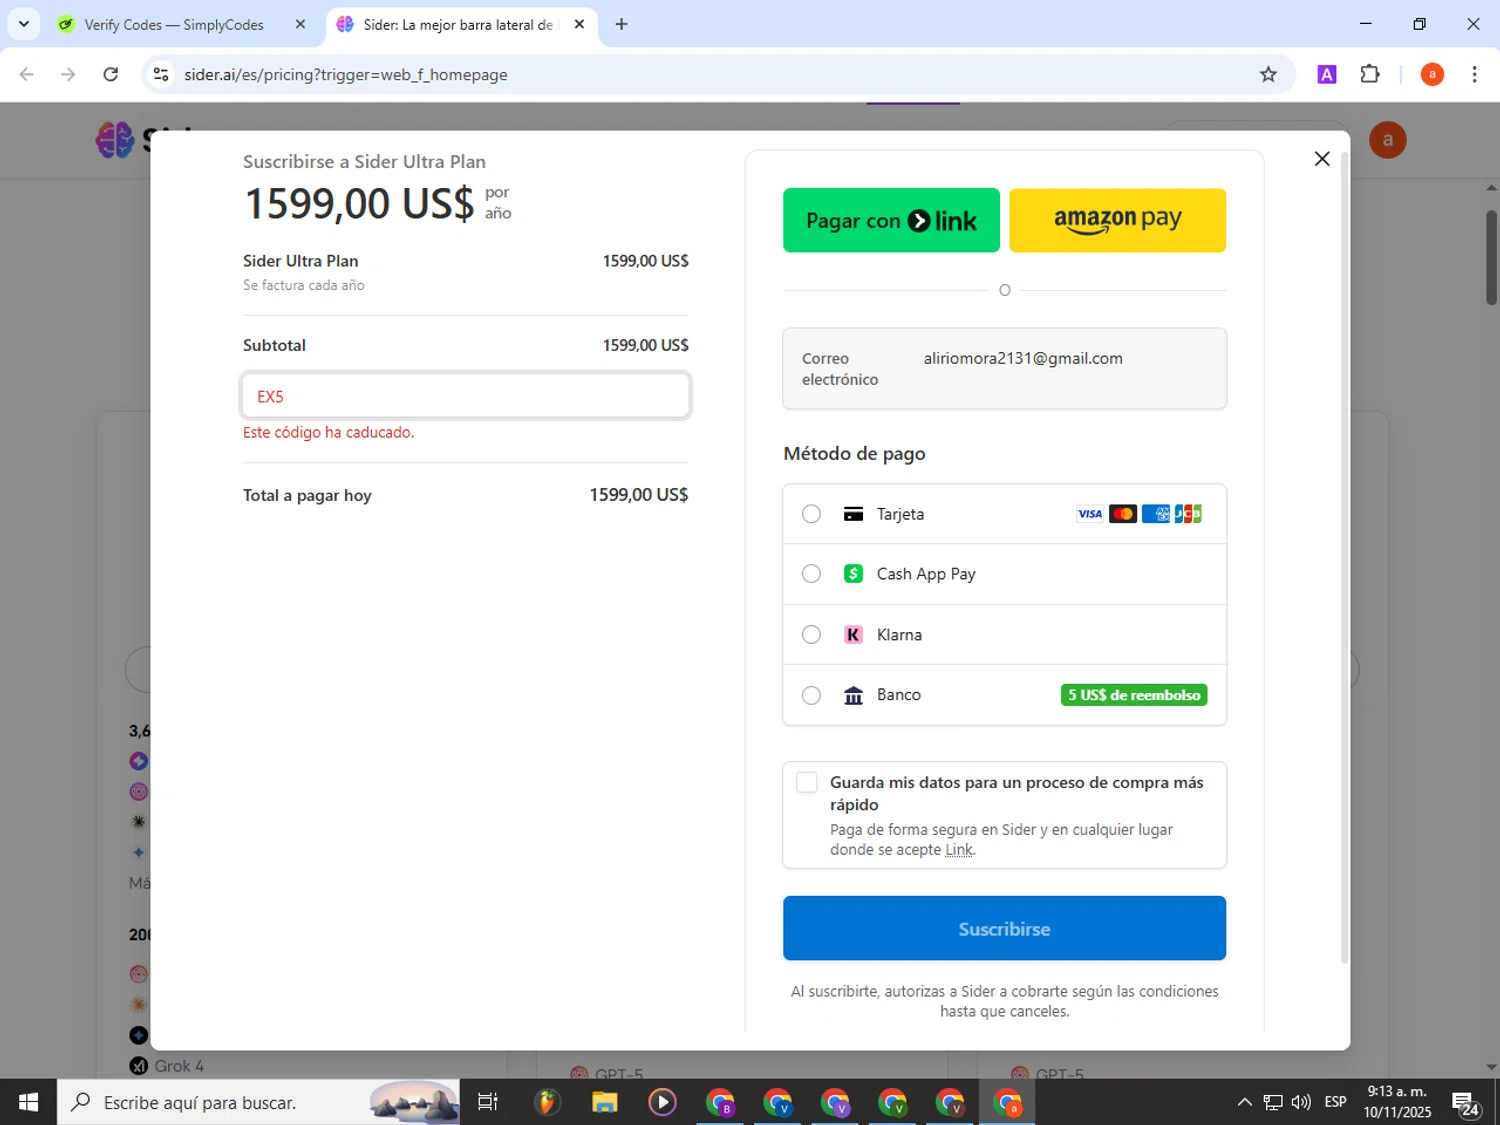
Task: Open the Extensions puzzle icon
Action: (x=1370, y=74)
